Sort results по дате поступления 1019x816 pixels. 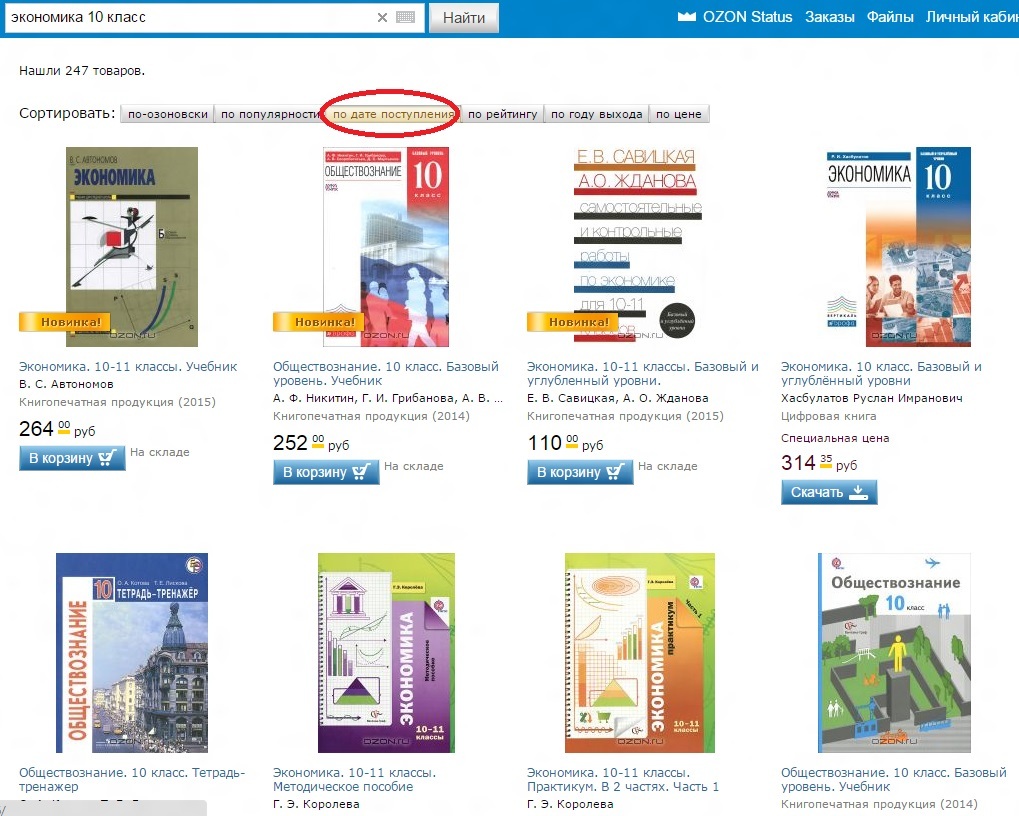[x=393, y=114]
